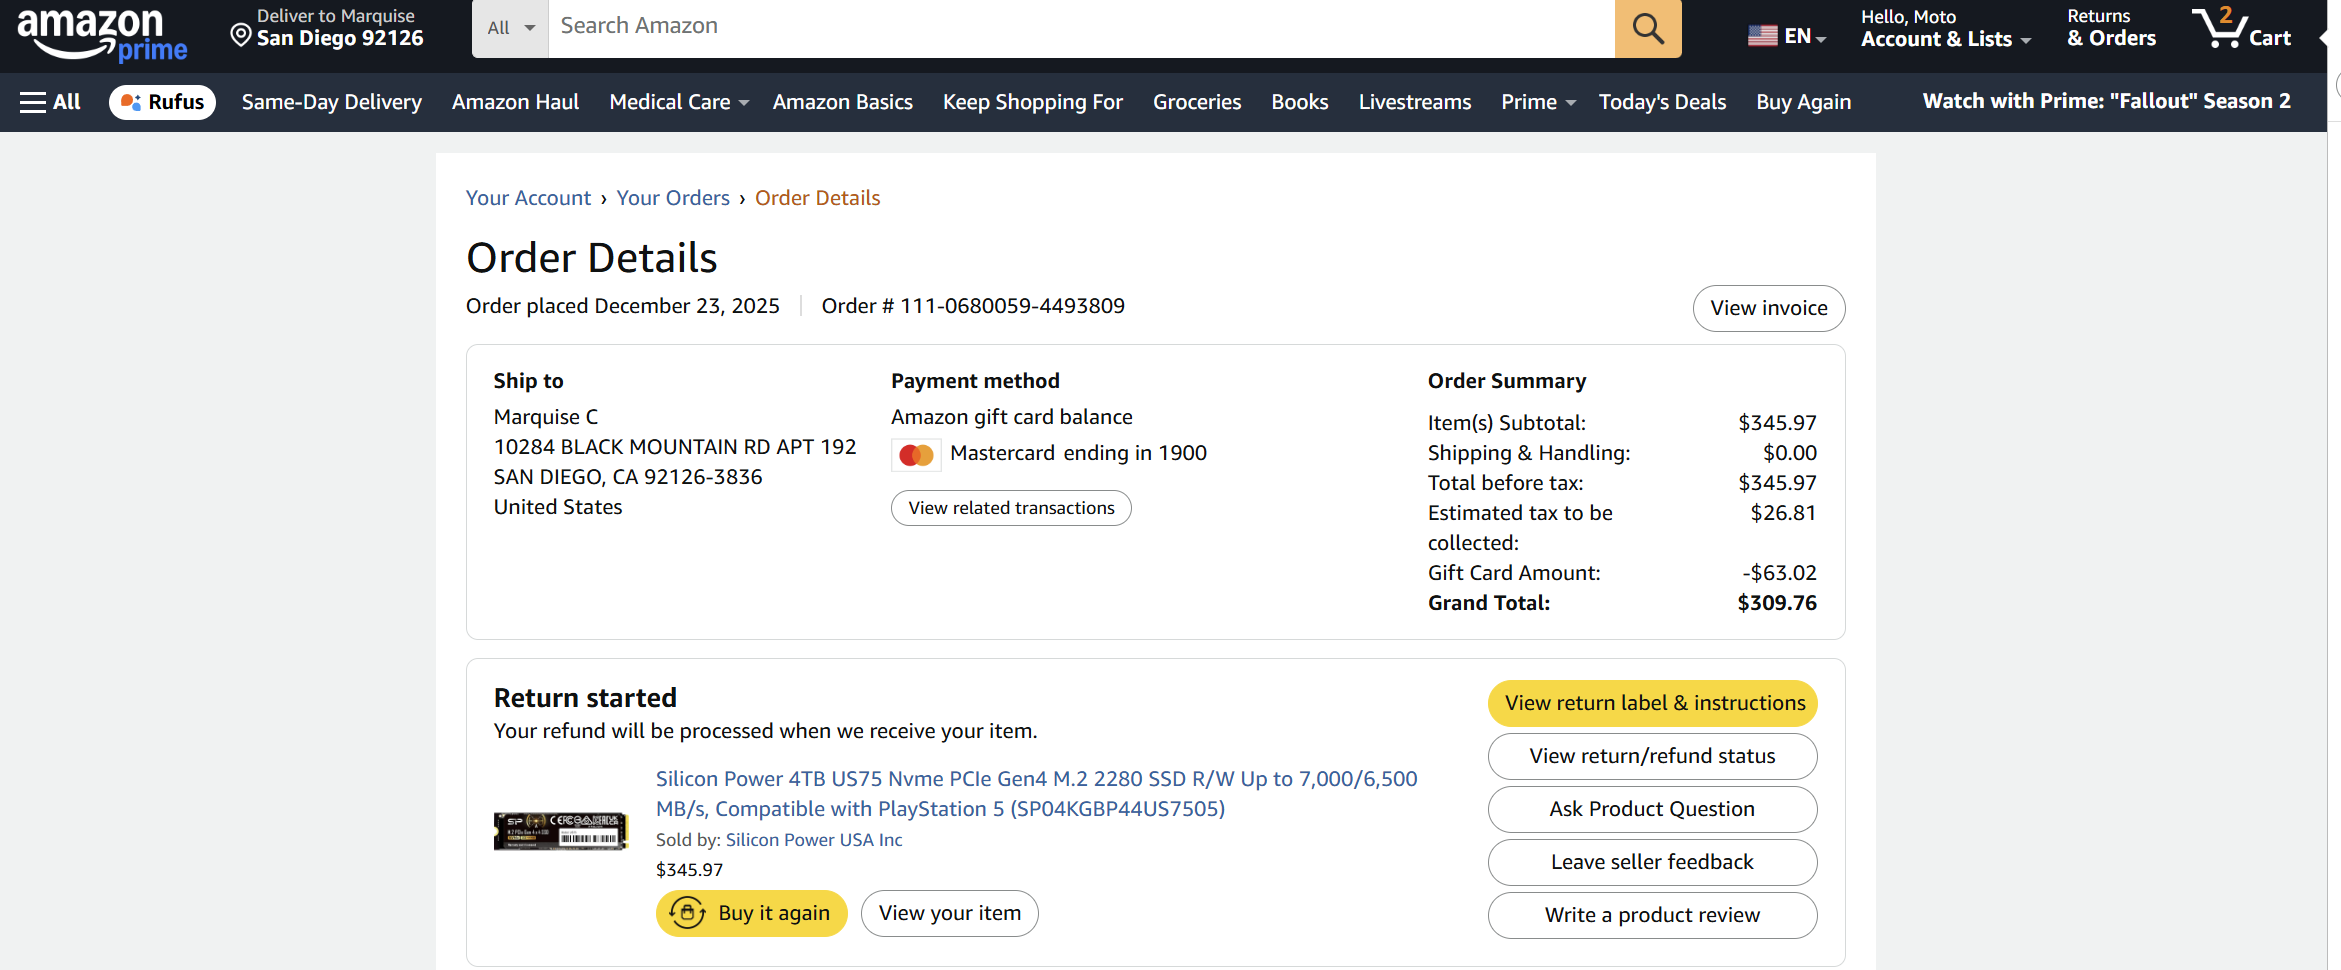Open Amazon Basics nav item
This screenshot has width=2341, height=970.
pyautogui.click(x=842, y=102)
